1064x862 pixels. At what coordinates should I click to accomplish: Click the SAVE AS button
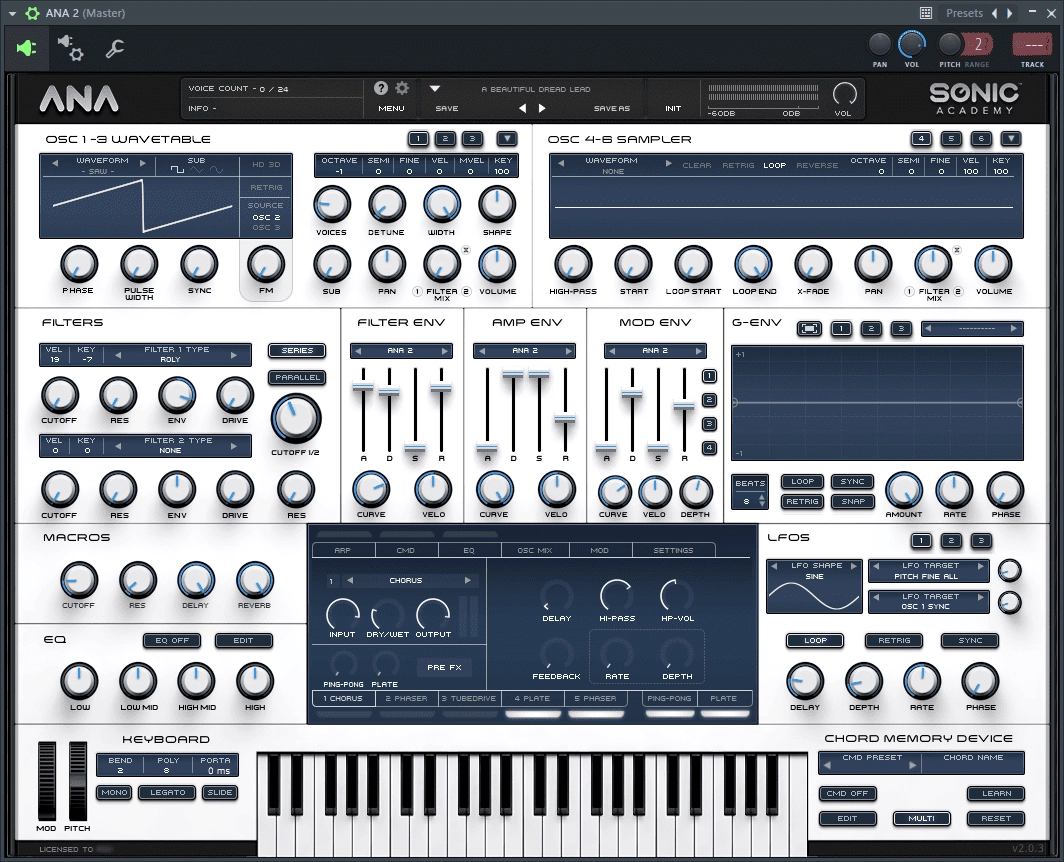click(x=611, y=108)
